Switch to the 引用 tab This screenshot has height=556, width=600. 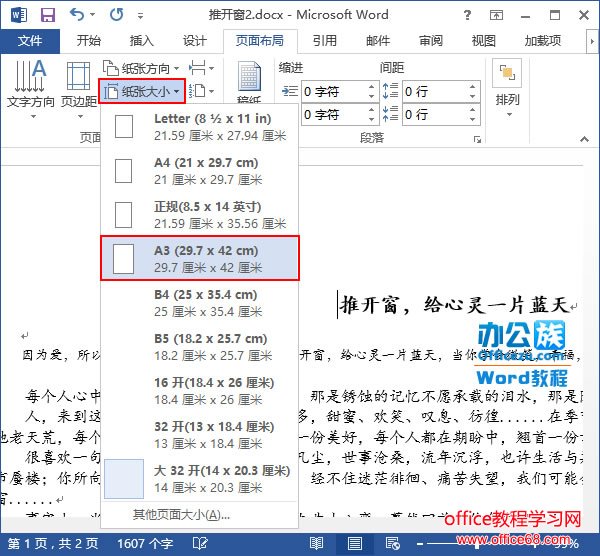(x=324, y=41)
